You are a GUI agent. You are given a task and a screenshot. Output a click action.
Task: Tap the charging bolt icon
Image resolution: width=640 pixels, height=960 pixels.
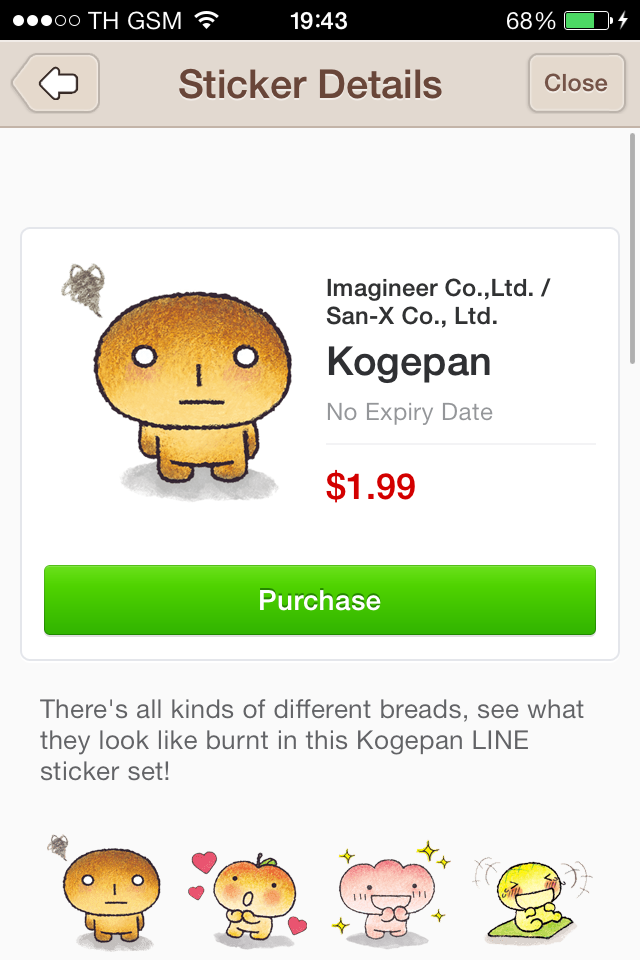point(623,21)
